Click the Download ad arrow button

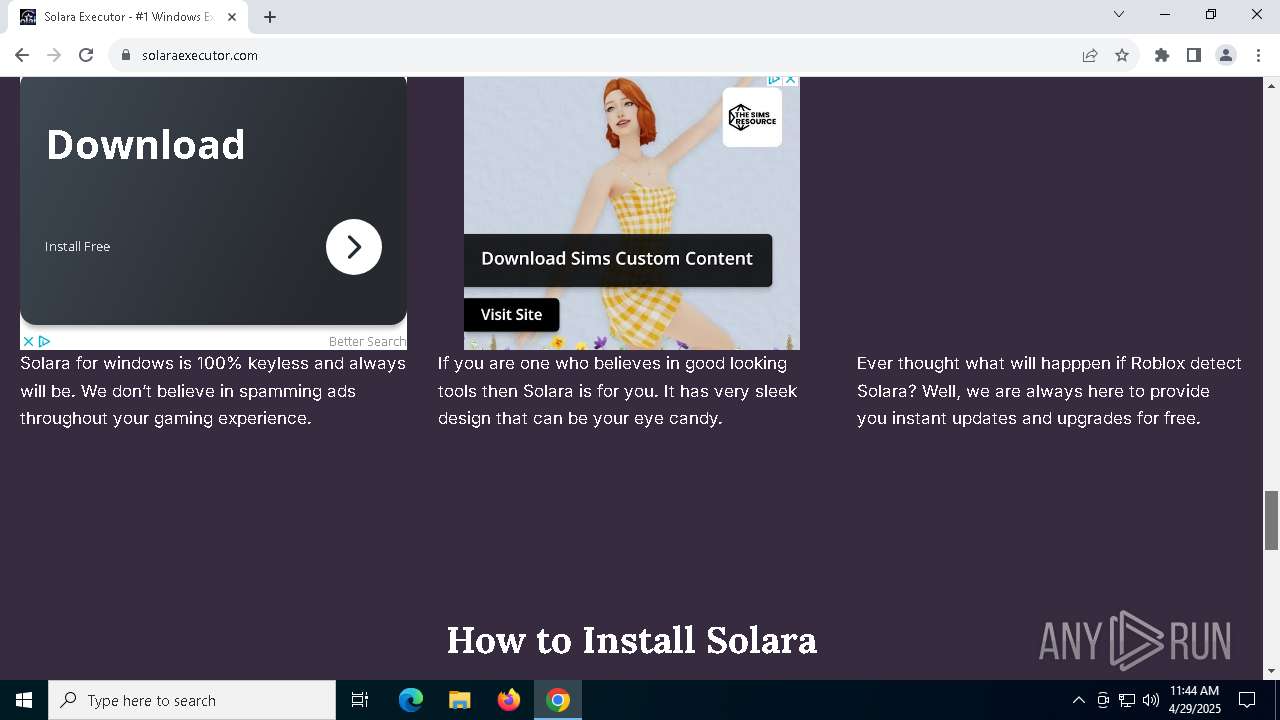[354, 247]
